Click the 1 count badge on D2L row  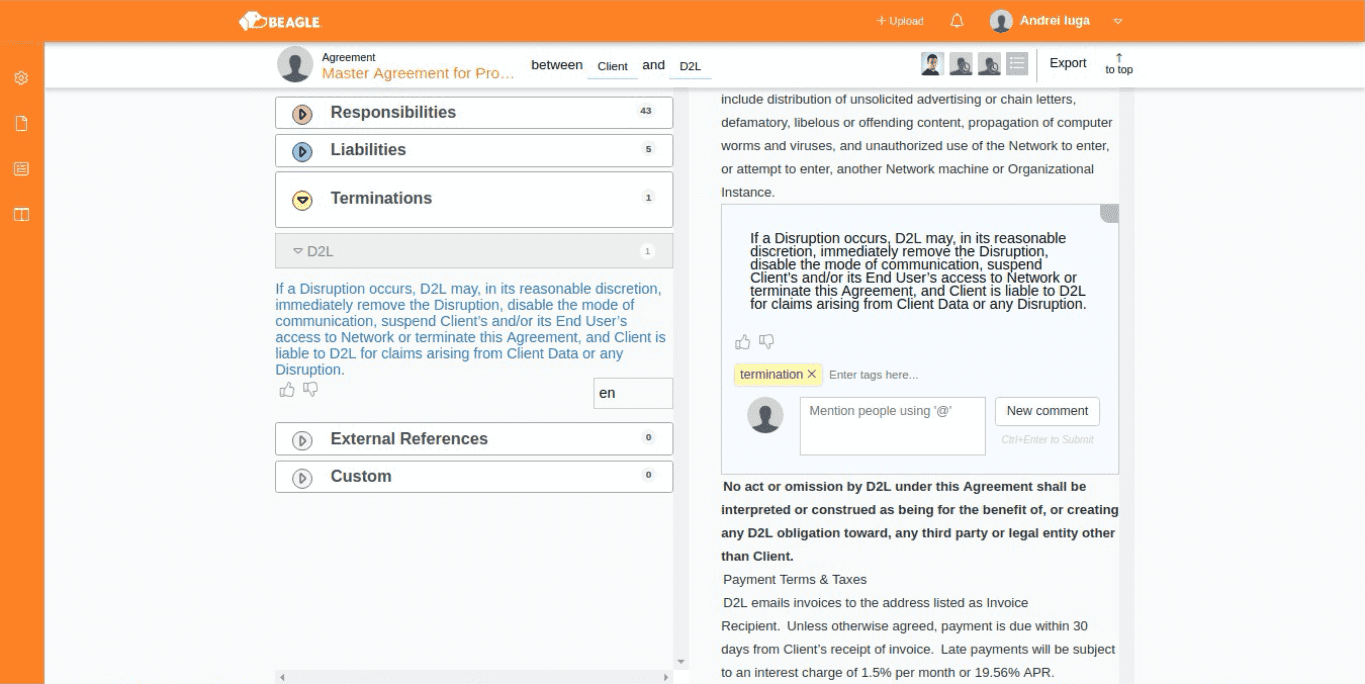click(647, 251)
